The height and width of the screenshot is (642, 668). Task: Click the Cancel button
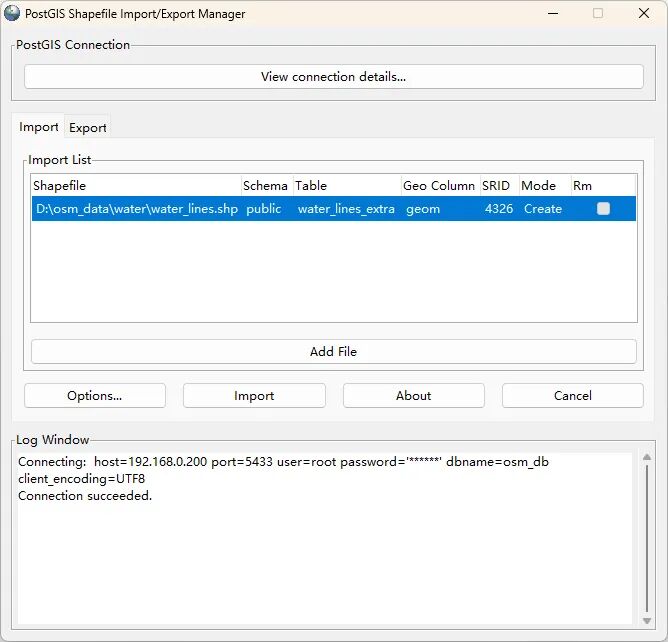pos(573,396)
